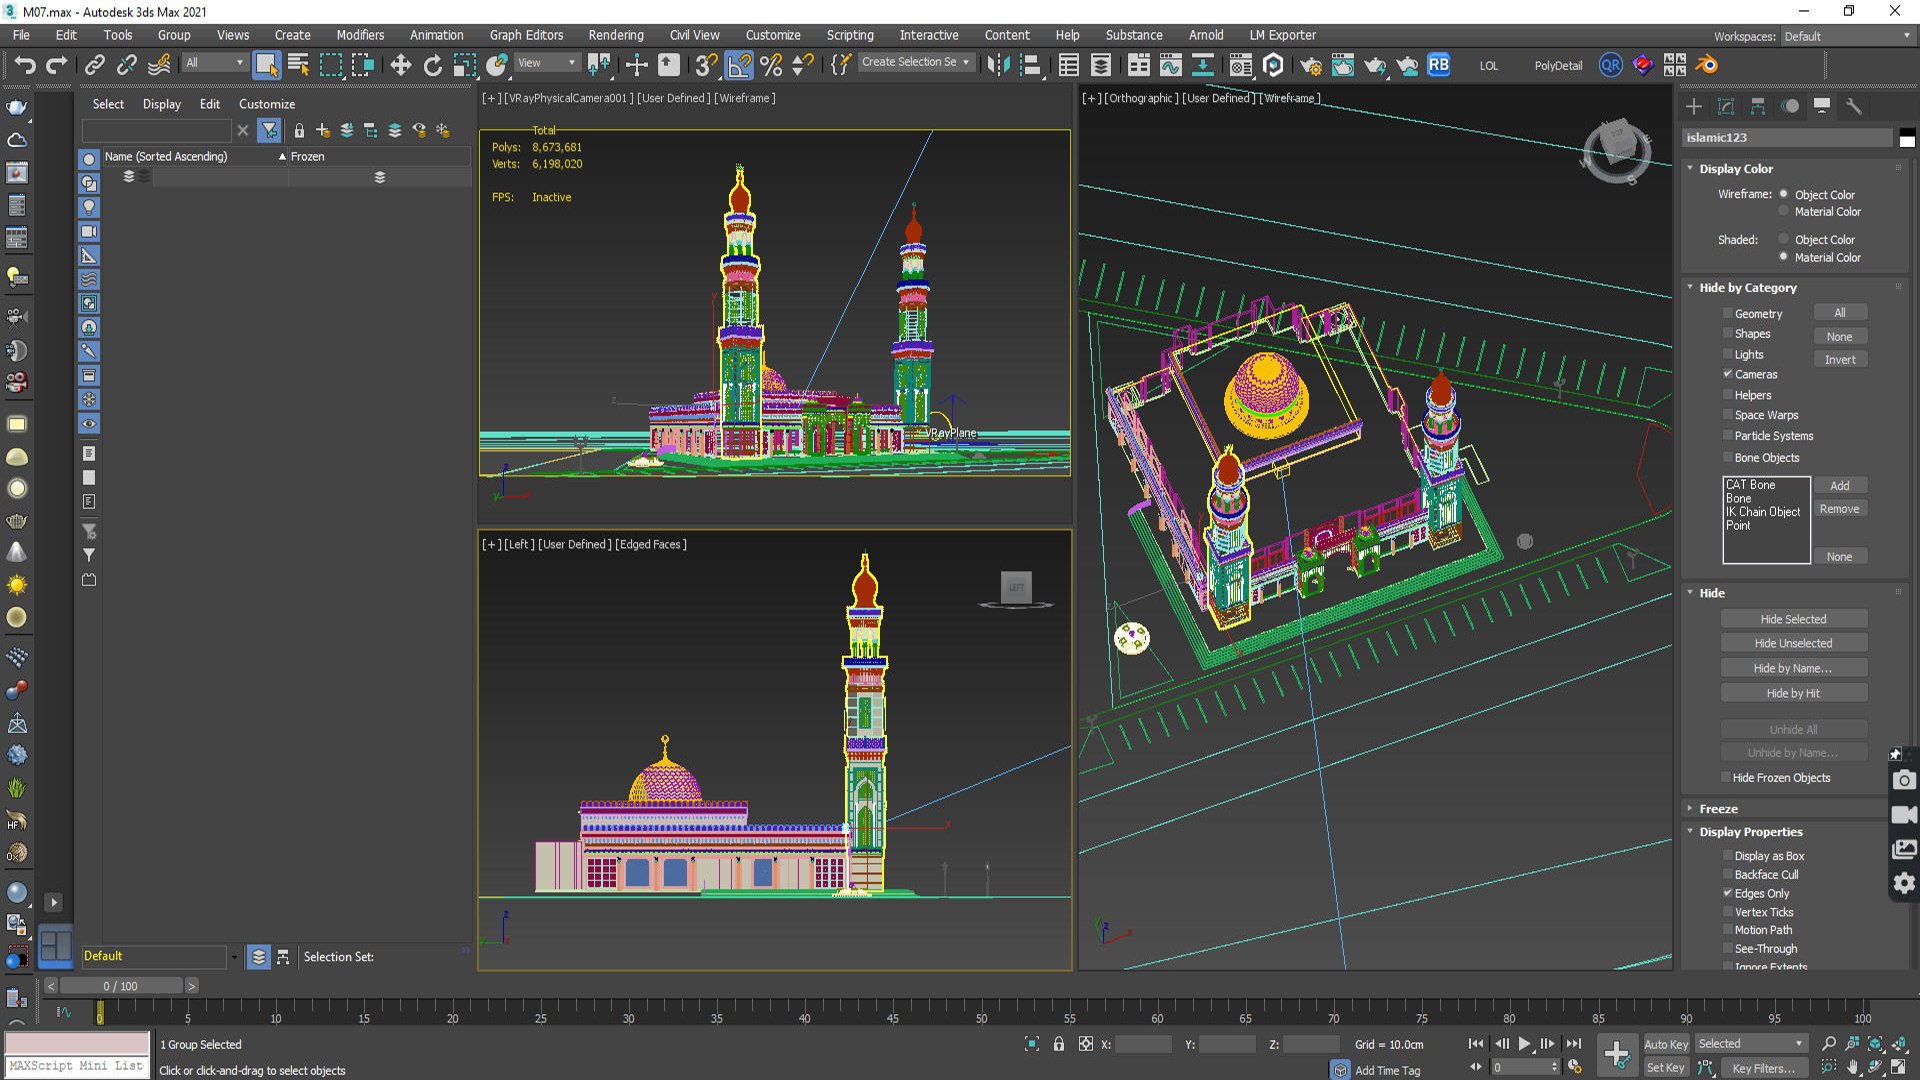The width and height of the screenshot is (1920, 1080).
Task: Toggle the Angle Snap icon
Action: click(739, 65)
